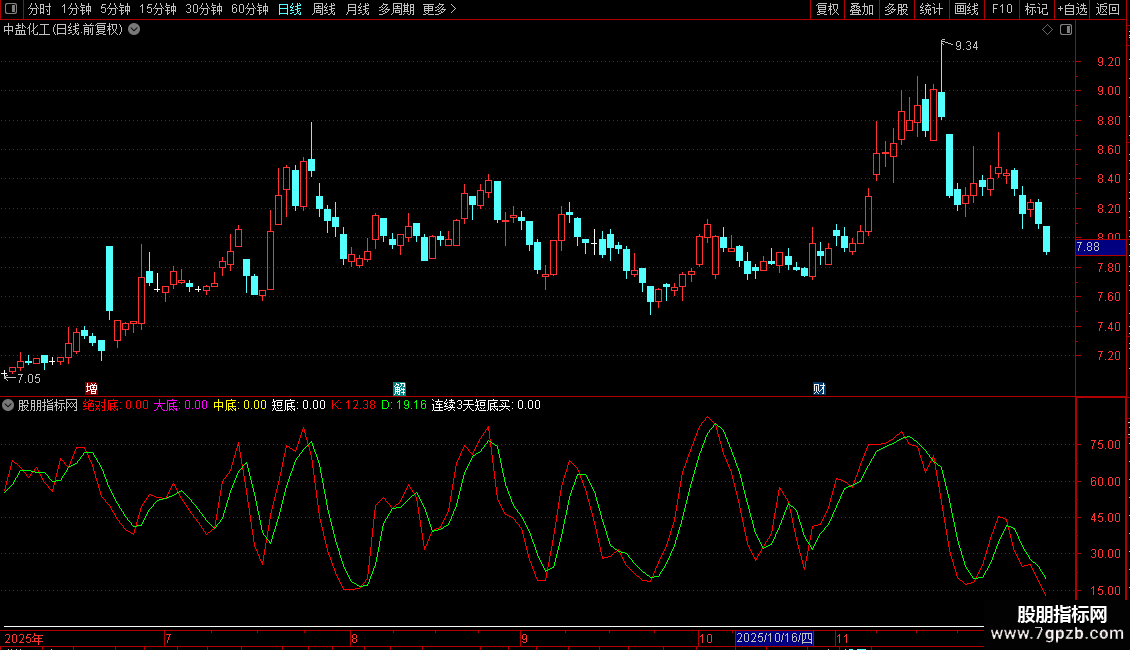
Task: Click the 叠加 overlay button
Action: [861, 9]
